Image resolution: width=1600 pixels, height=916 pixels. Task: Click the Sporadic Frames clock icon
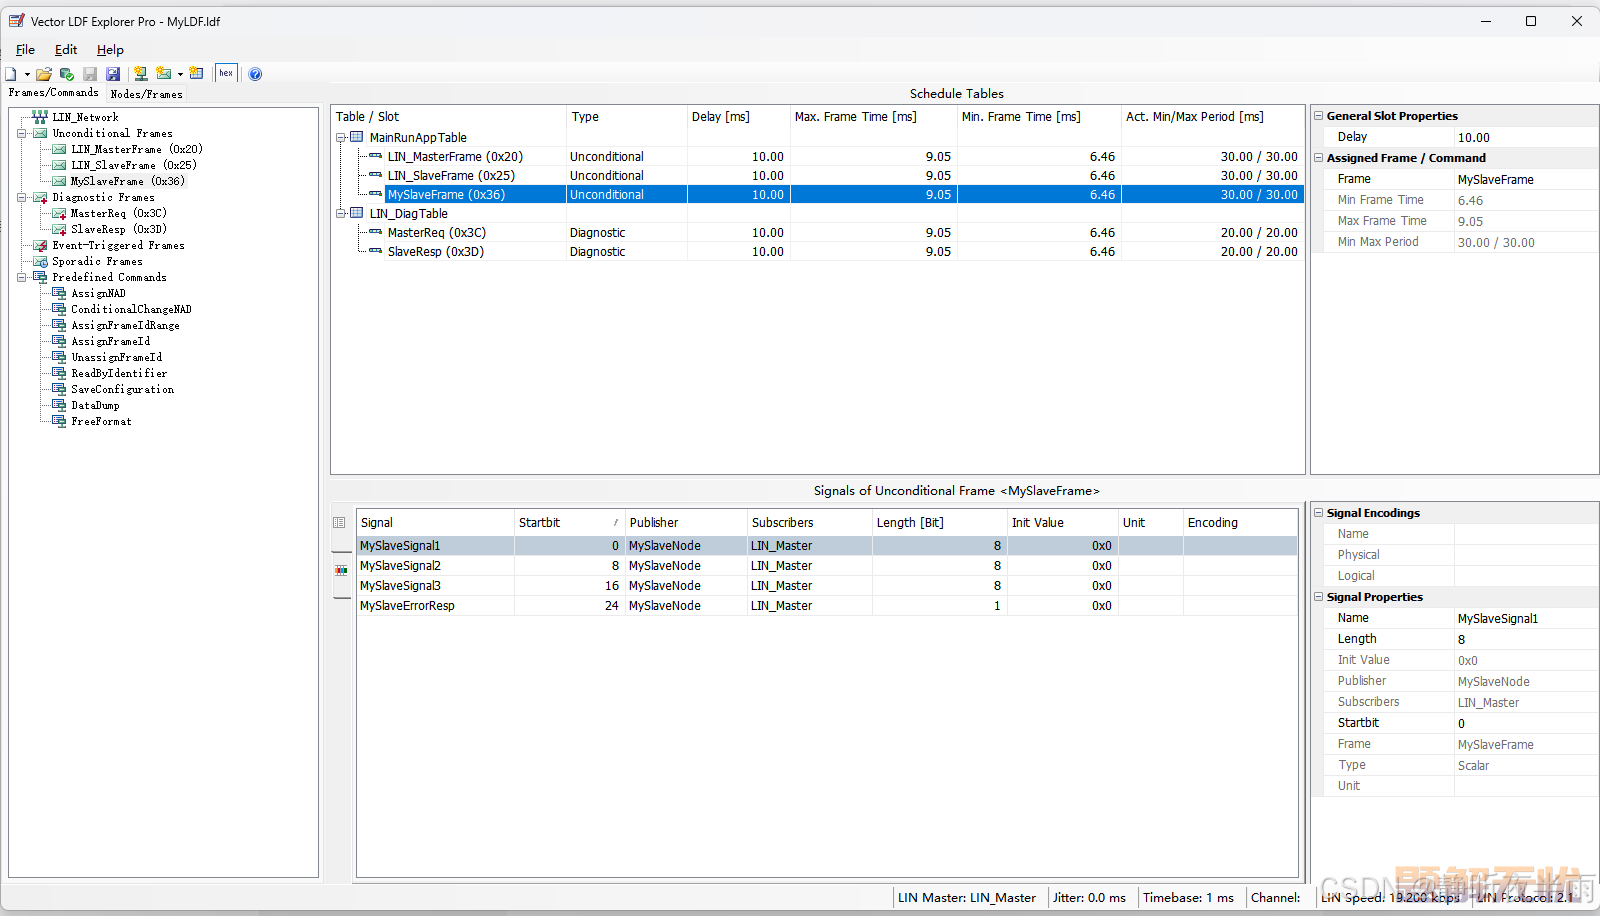[x=40, y=261]
